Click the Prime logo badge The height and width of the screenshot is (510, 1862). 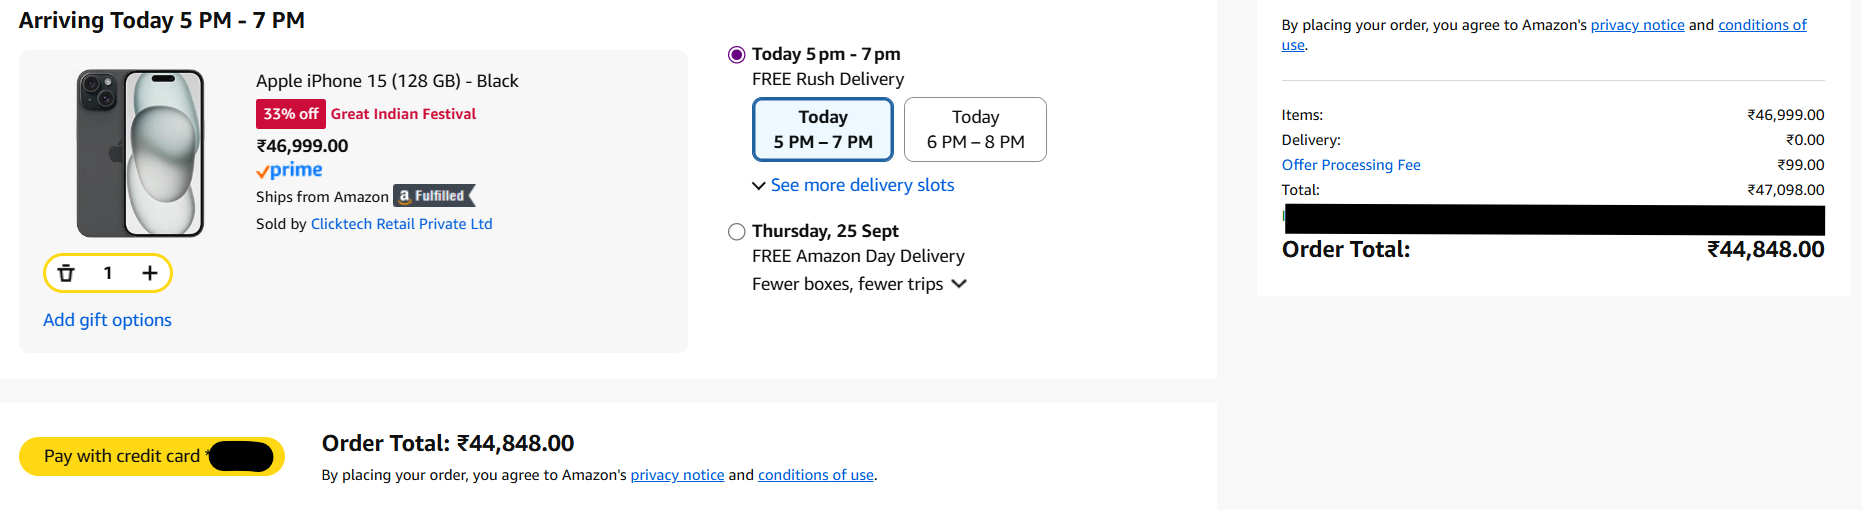tap(289, 171)
